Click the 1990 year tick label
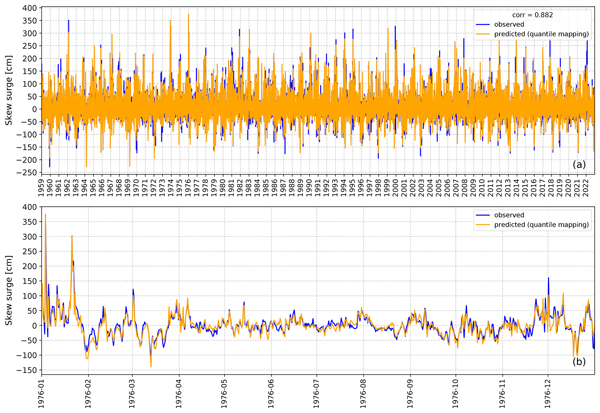This screenshot has width=600, height=413. [x=309, y=187]
